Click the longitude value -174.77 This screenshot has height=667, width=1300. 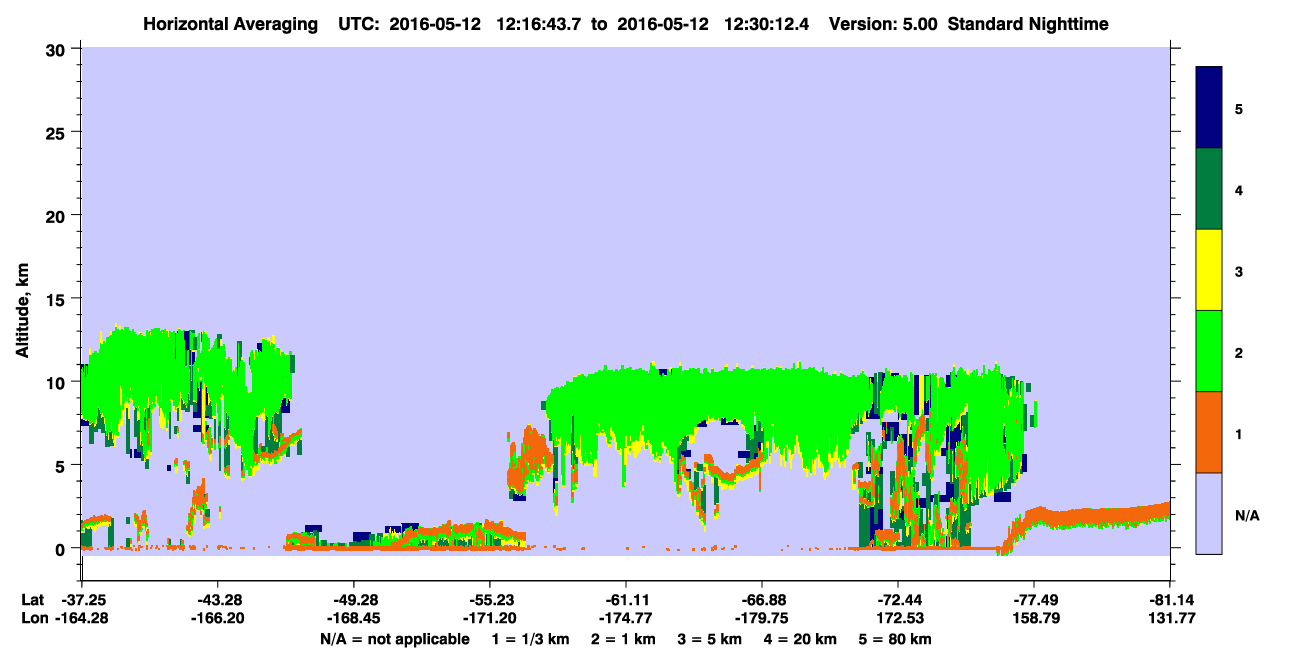[x=626, y=618]
